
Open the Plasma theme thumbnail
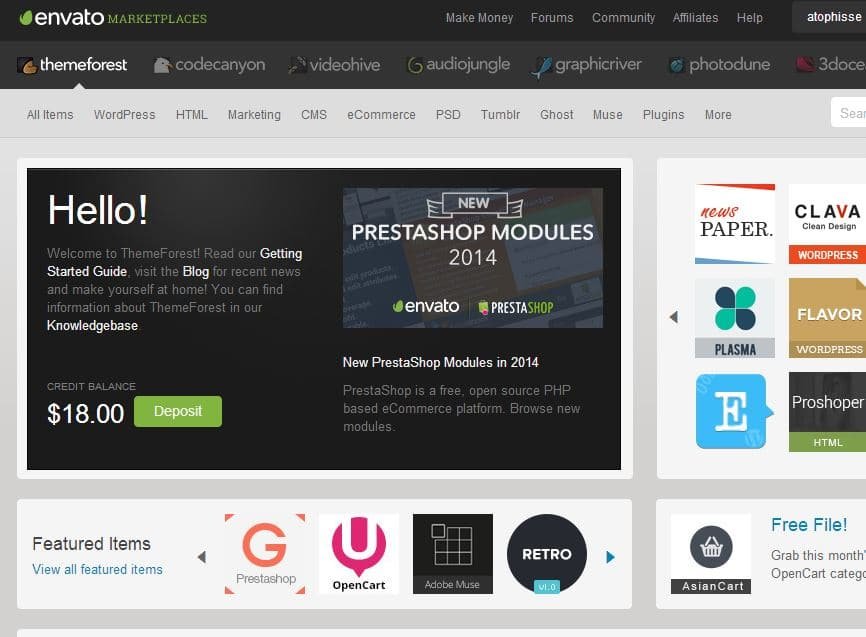pos(735,318)
